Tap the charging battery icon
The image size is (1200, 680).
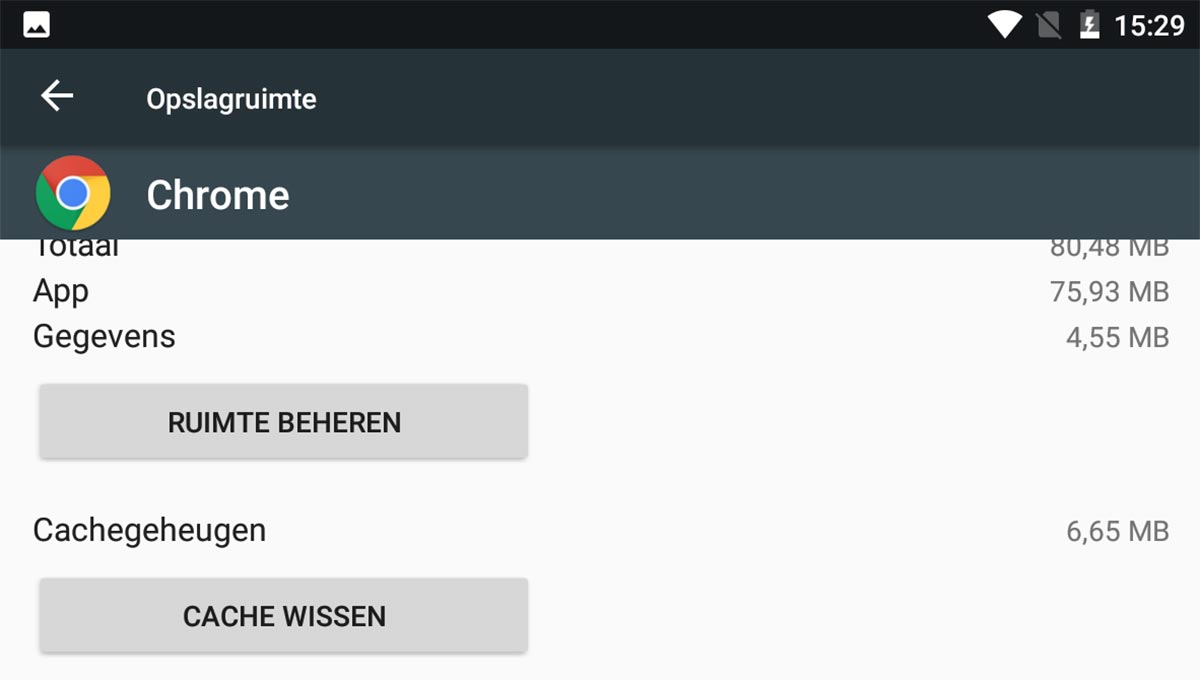click(x=1090, y=25)
